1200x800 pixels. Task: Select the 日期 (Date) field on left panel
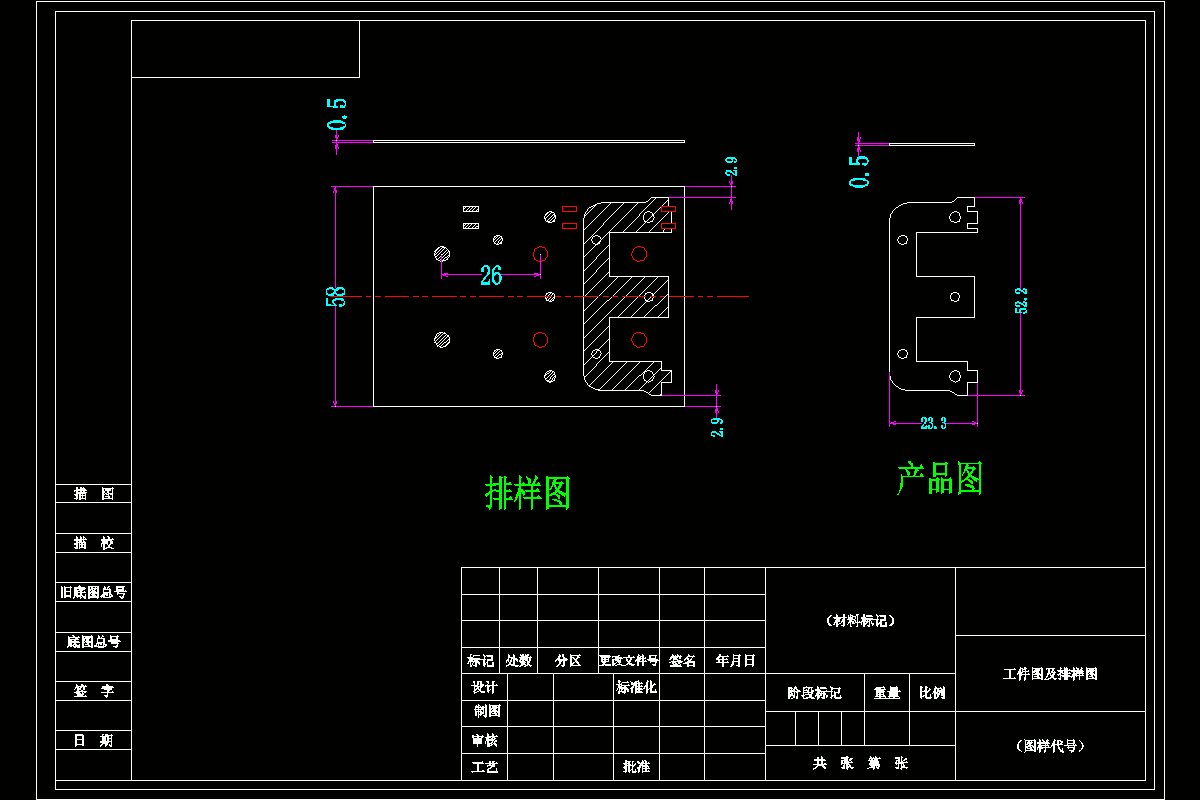pyautogui.click(x=93, y=740)
